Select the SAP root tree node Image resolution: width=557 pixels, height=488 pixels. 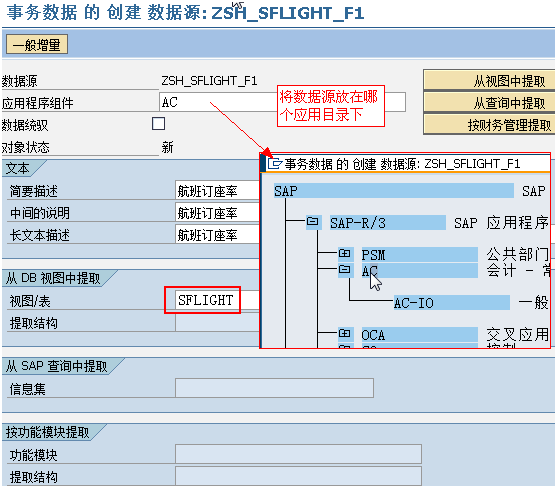point(394,191)
